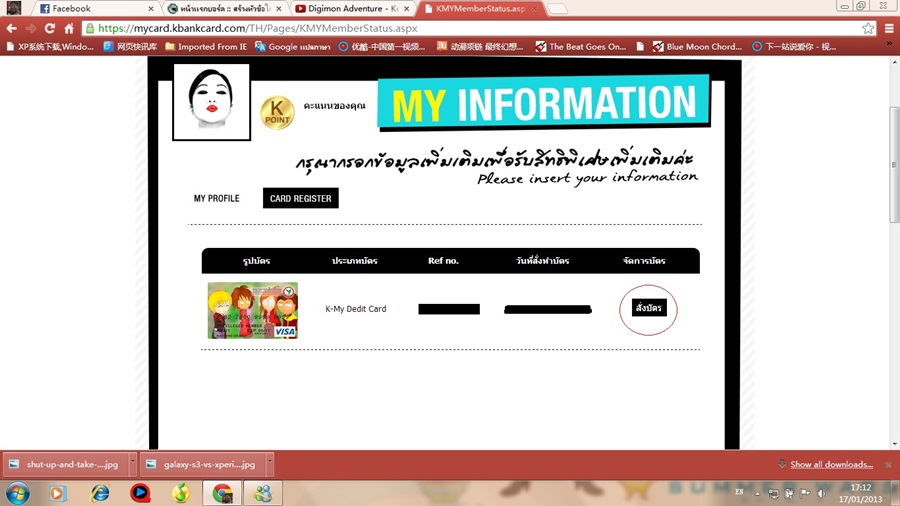
Task: Show hidden system tray icons
Action: click(x=757, y=493)
